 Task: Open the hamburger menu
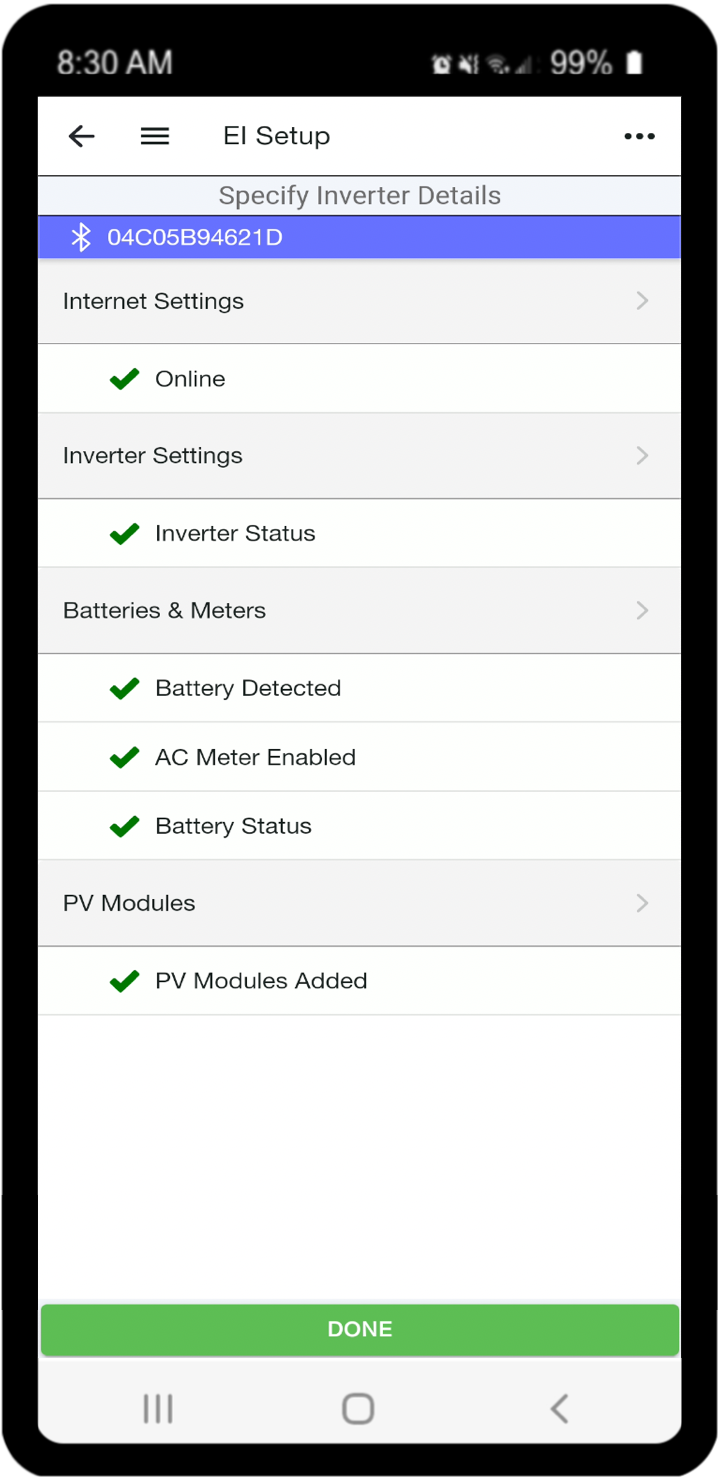pyautogui.click(x=155, y=136)
